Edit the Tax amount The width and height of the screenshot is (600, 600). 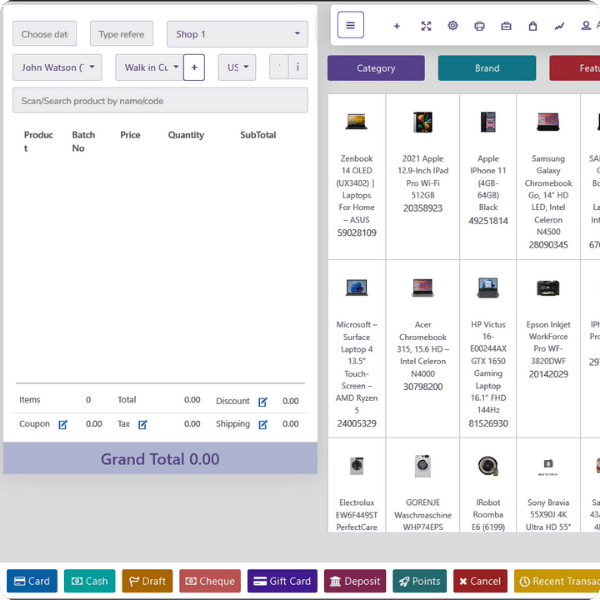click(x=143, y=425)
